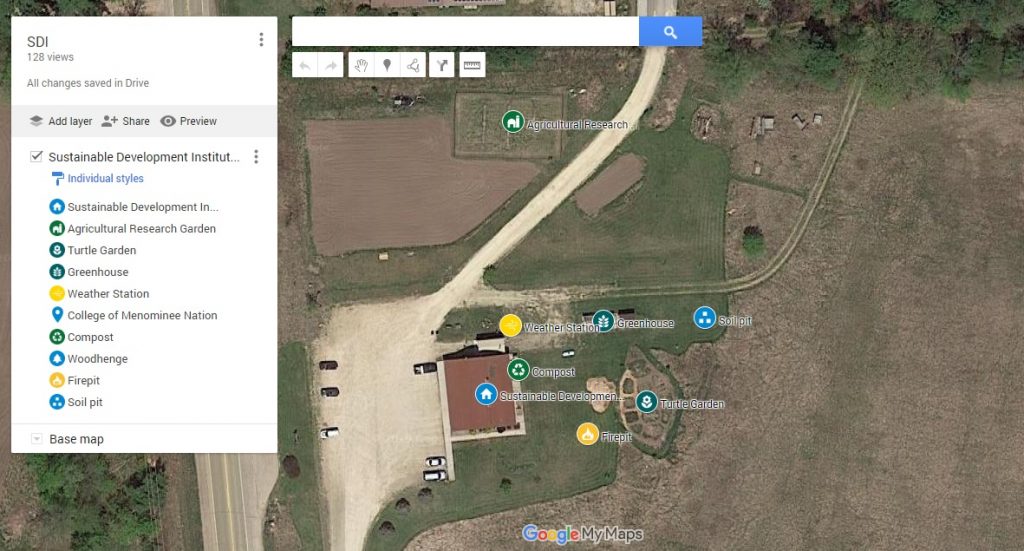Click the blue search magnifier button
1024x551 pixels.
(670, 32)
